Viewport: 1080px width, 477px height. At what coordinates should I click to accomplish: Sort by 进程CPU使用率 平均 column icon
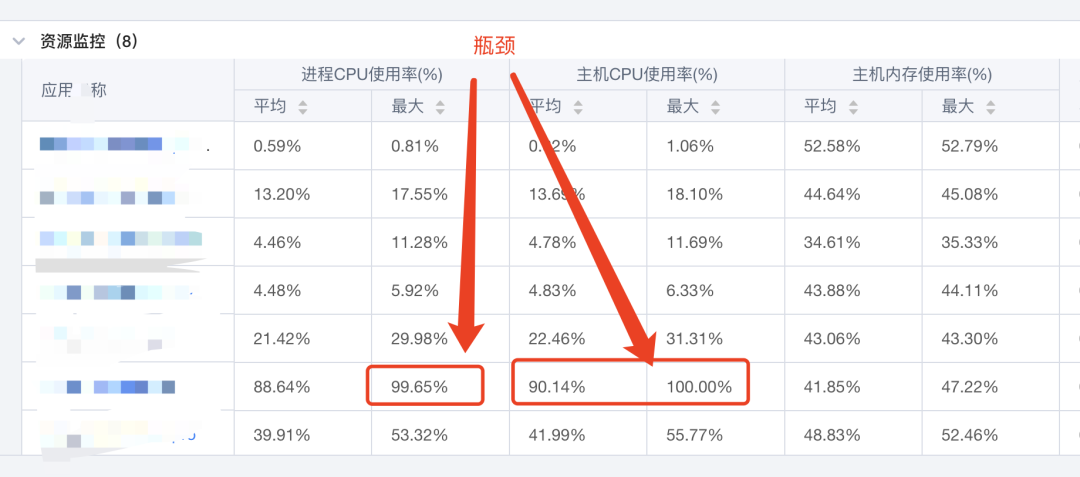(x=302, y=107)
